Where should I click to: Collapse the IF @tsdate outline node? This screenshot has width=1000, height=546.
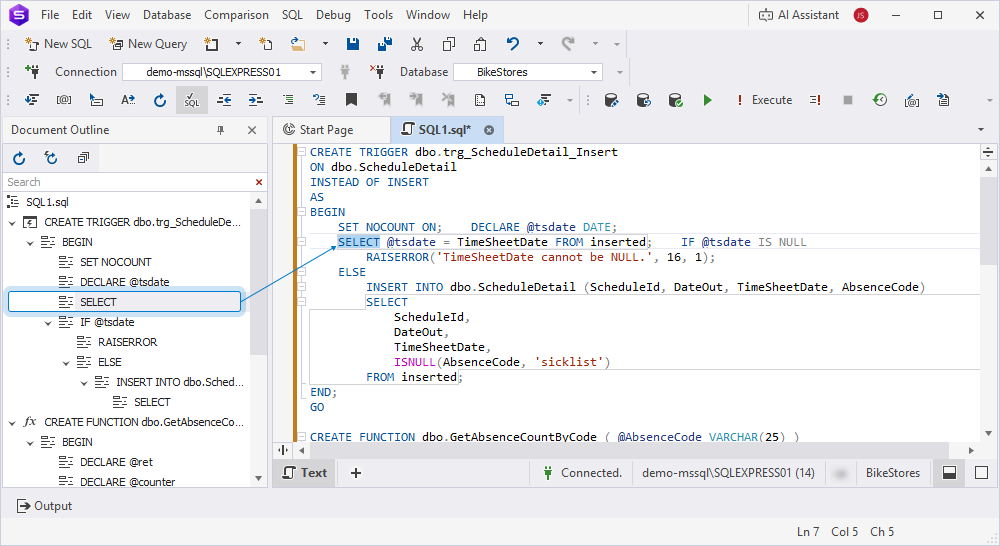[x=48, y=323]
